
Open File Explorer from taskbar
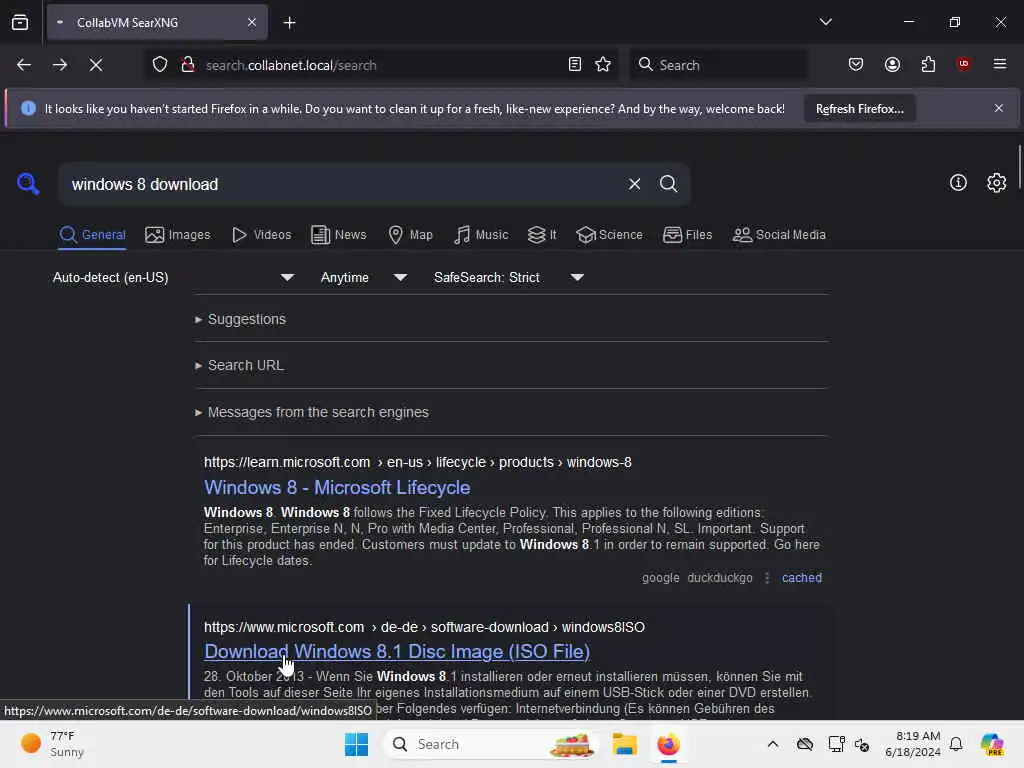point(624,744)
